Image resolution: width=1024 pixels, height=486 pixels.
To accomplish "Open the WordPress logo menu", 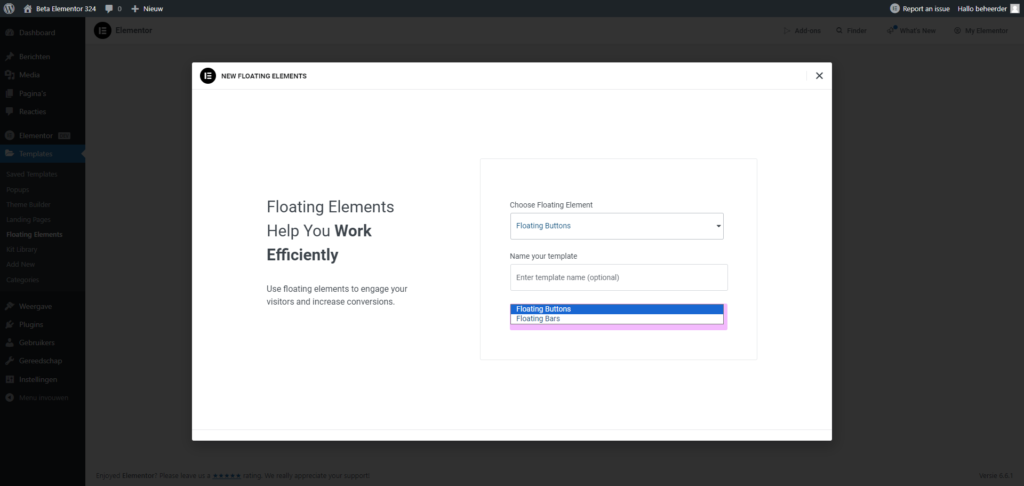I will 10,8.
